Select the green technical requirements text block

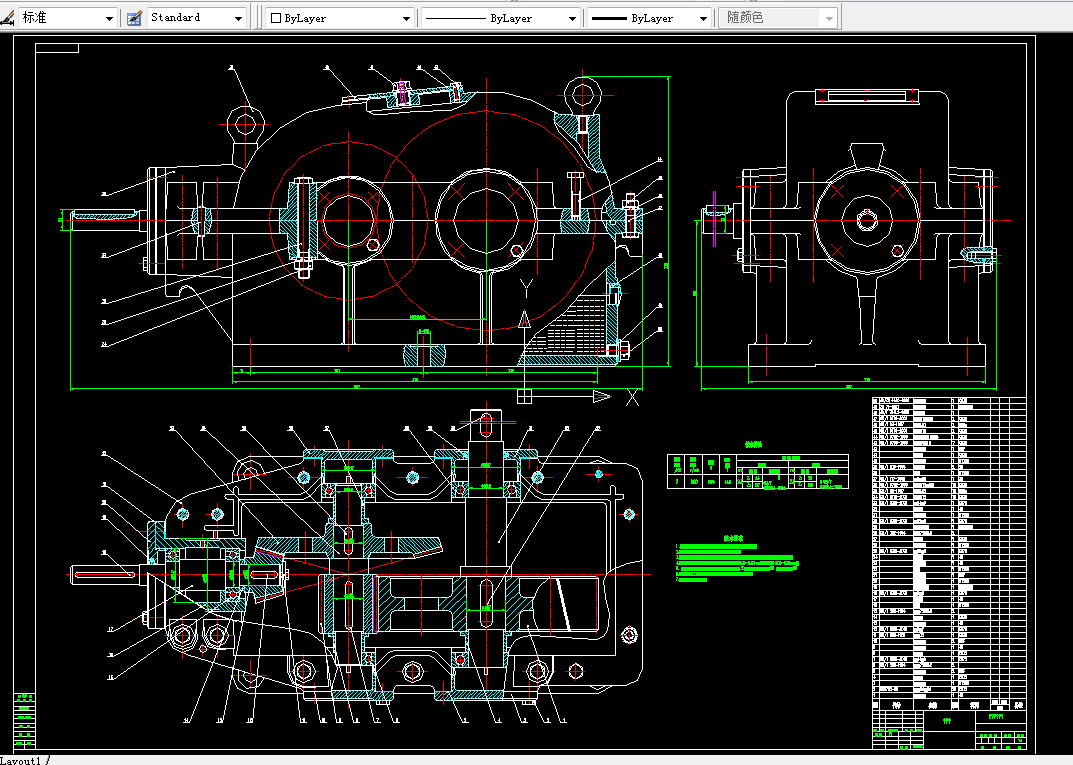737,559
